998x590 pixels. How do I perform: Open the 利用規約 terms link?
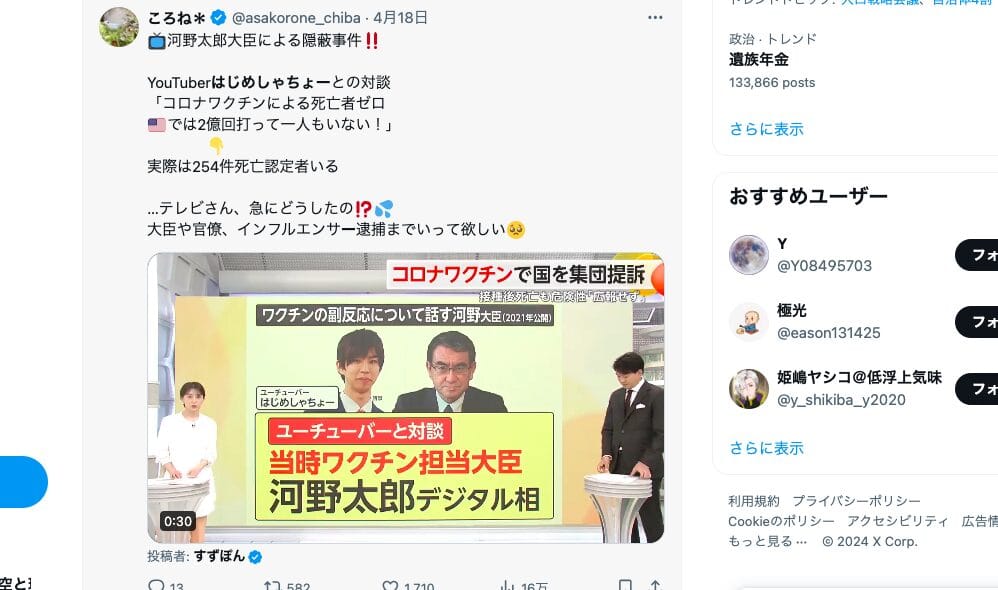(x=754, y=501)
